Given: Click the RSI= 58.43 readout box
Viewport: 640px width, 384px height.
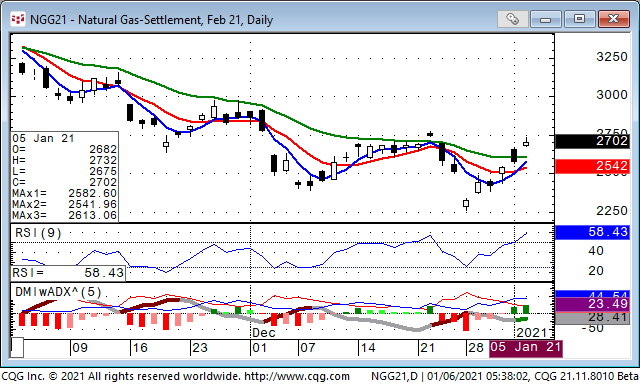Looking at the screenshot, I should coord(68,273).
